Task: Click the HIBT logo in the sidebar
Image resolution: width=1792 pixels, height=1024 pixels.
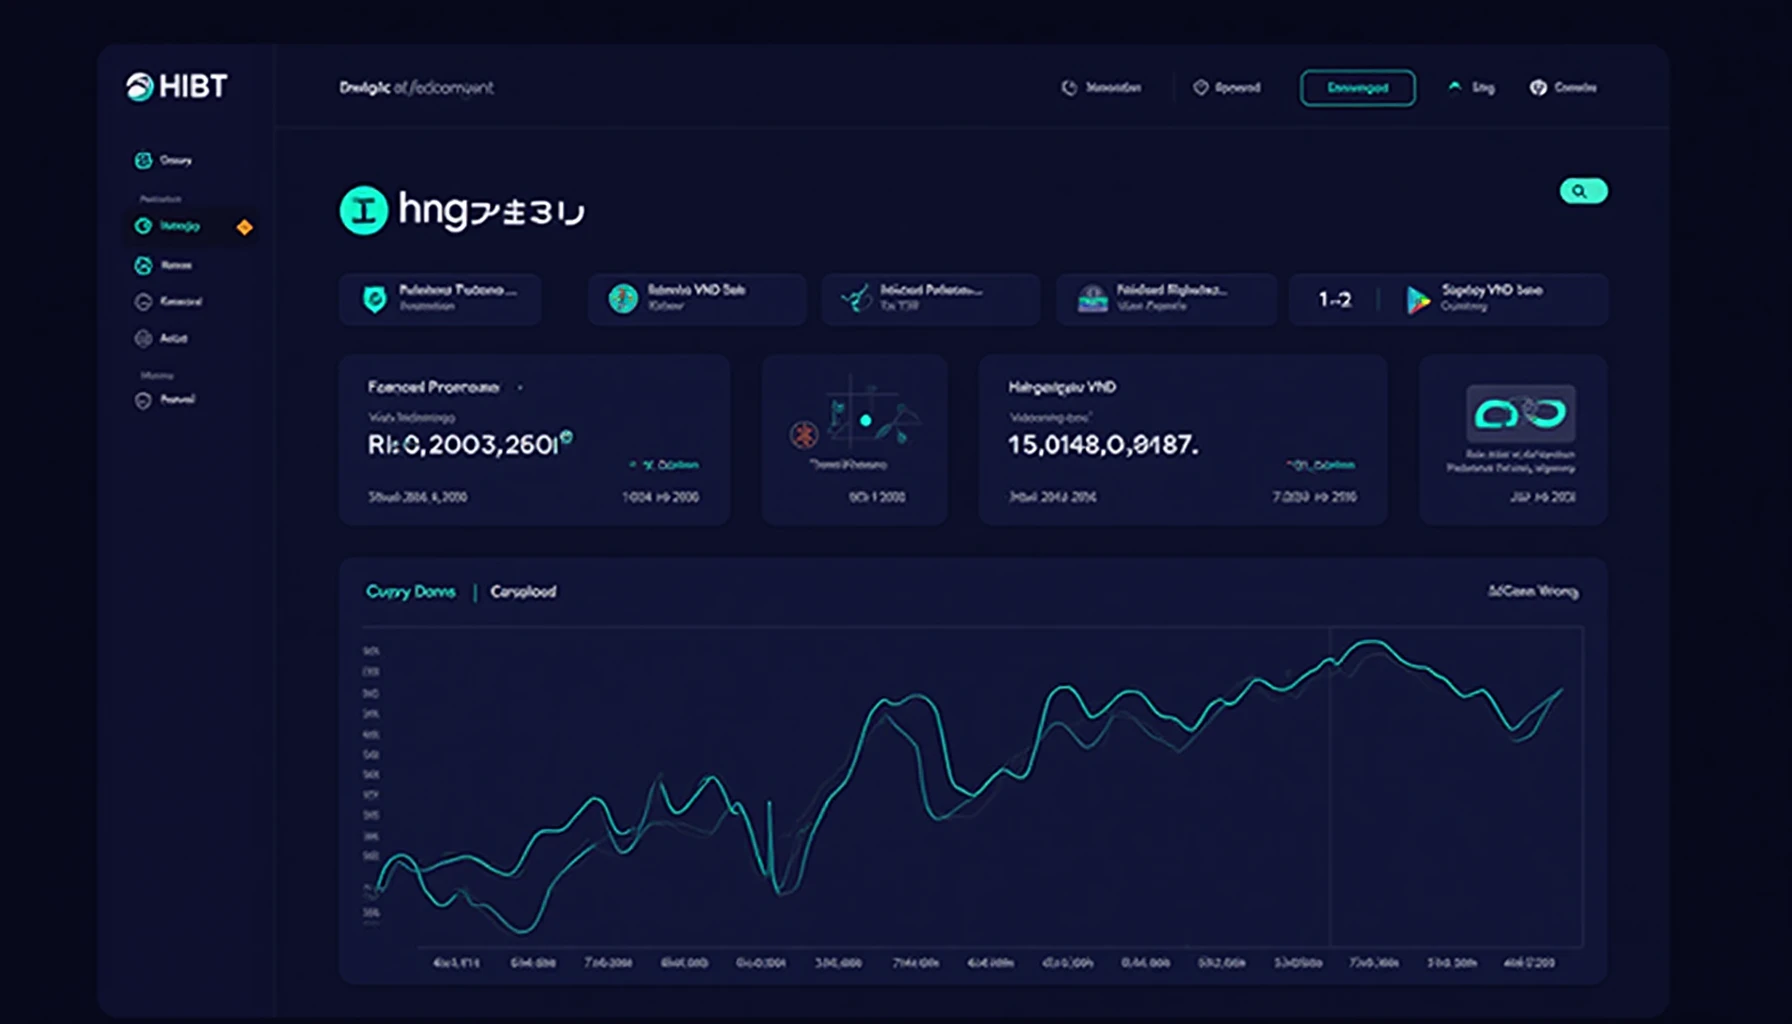Action: [x=177, y=87]
